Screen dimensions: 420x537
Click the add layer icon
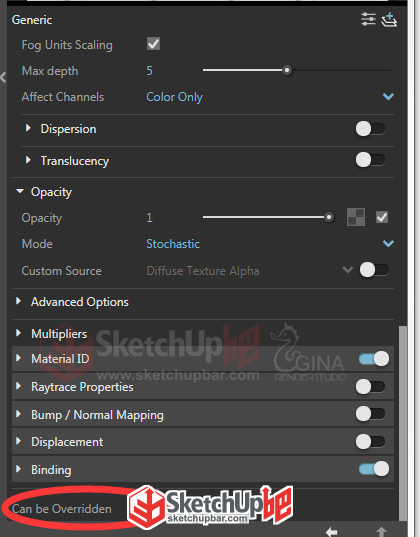pyautogui.click(x=389, y=20)
